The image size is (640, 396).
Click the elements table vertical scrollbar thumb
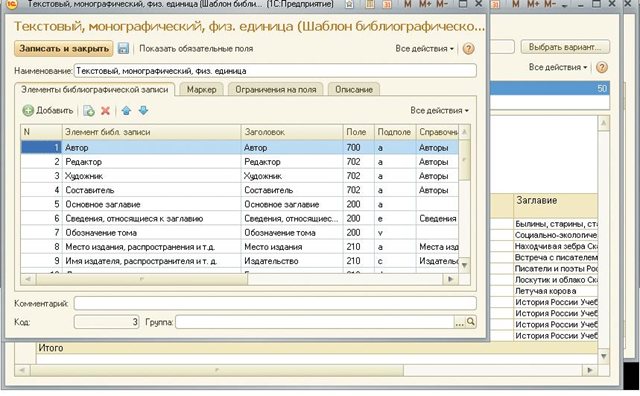click(464, 160)
